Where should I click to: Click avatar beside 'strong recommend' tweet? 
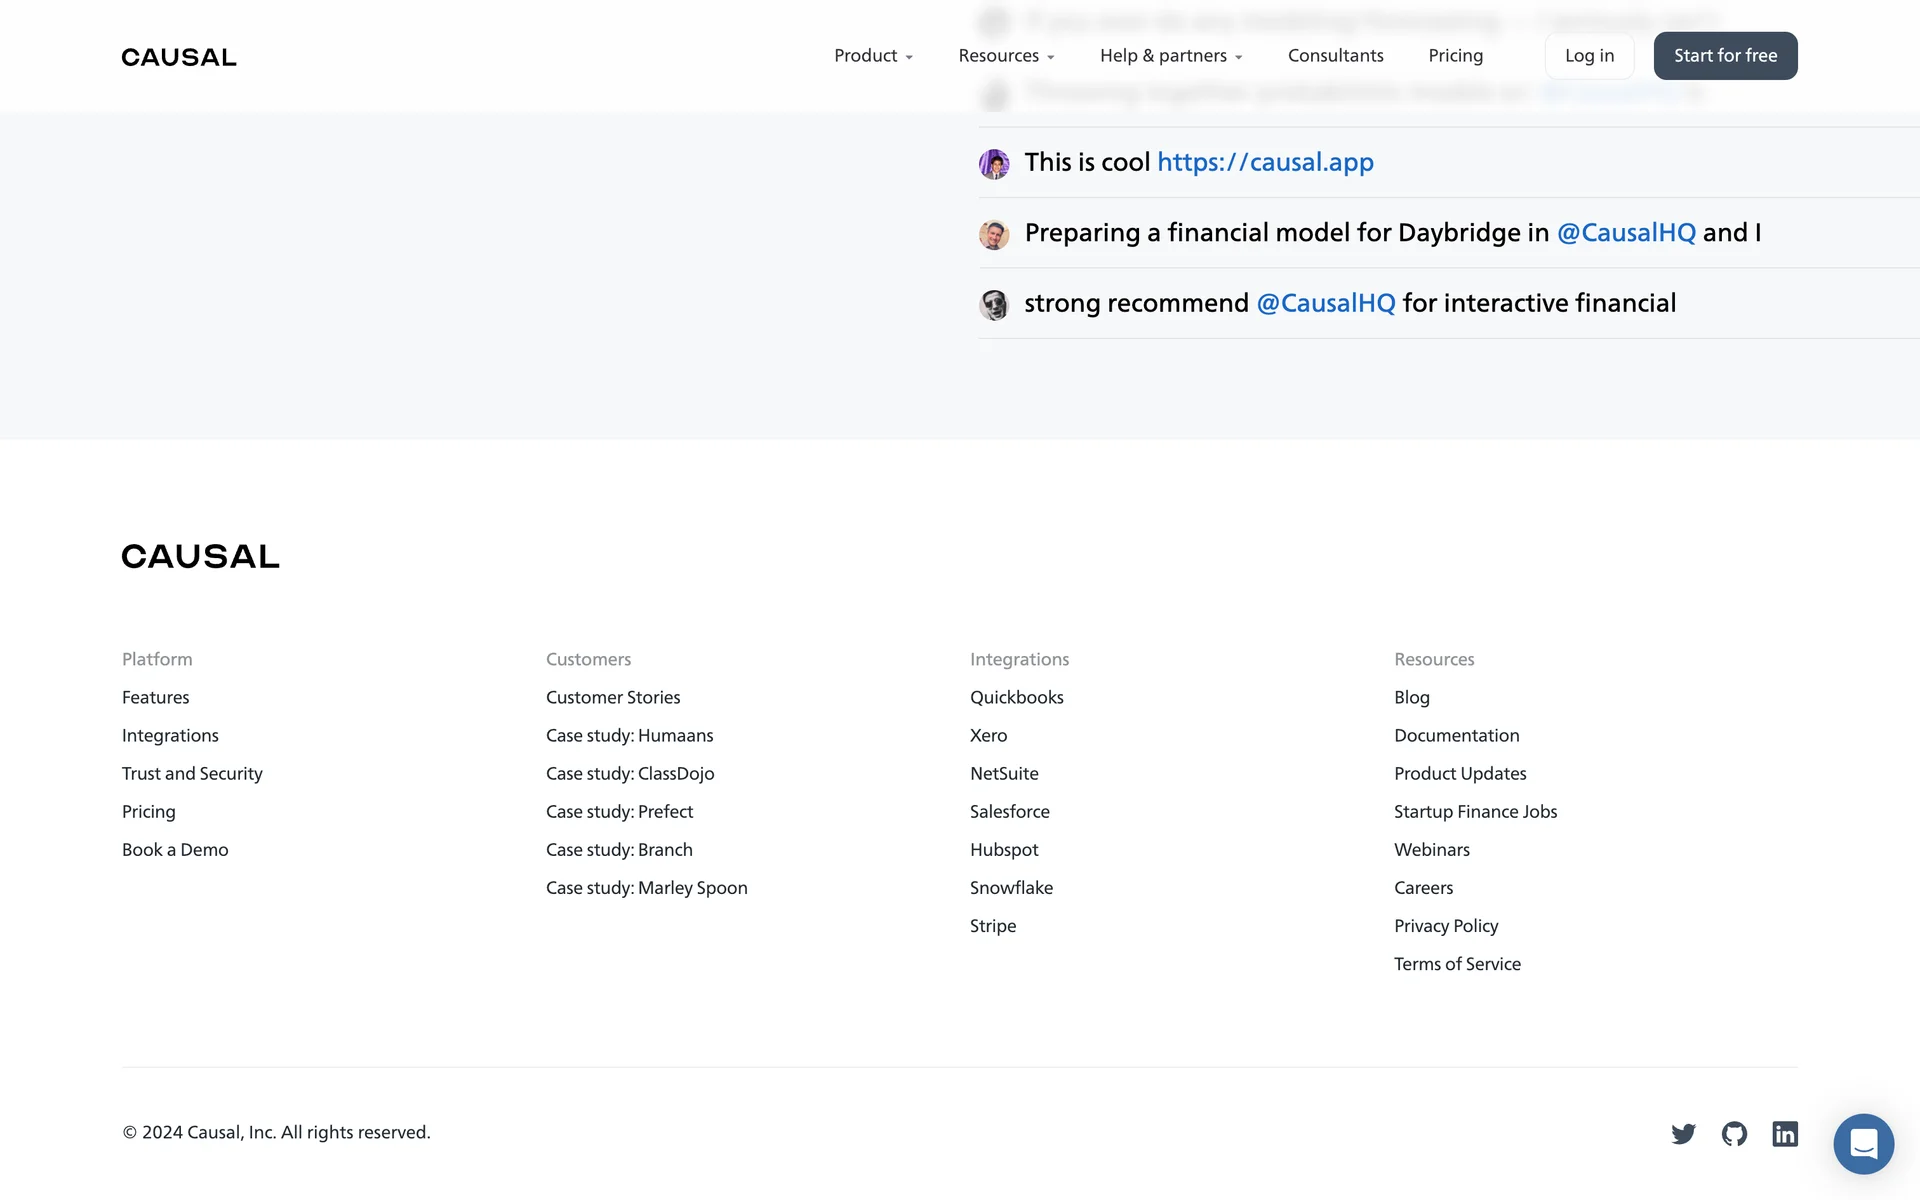click(994, 304)
